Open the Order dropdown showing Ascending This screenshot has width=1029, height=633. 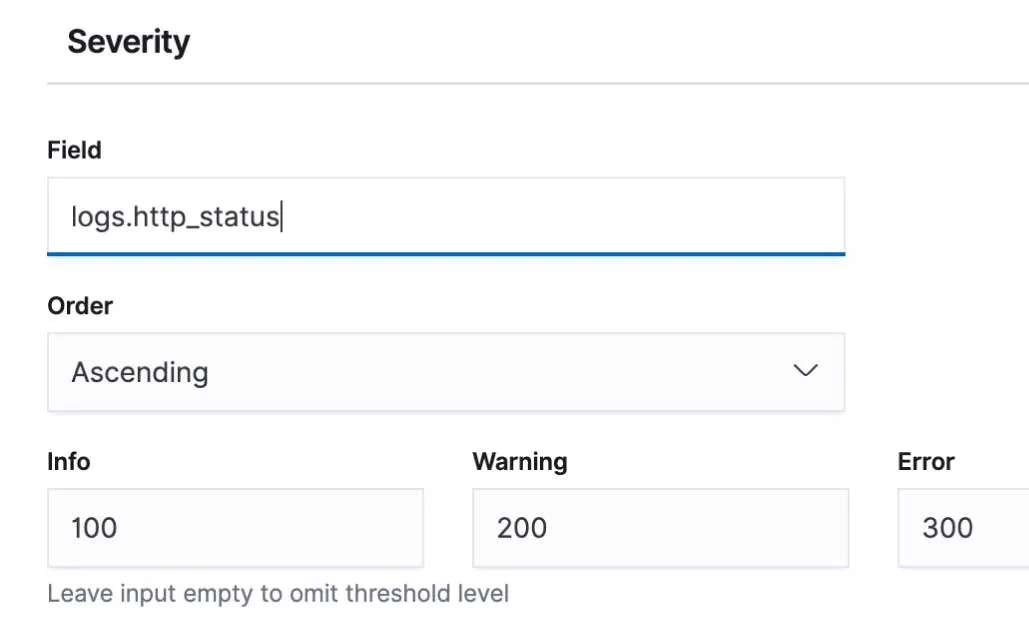pos(445,372)
